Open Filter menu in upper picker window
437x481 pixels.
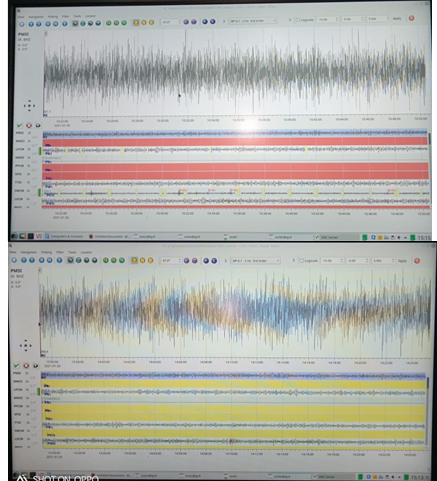(x=65, y=16)
